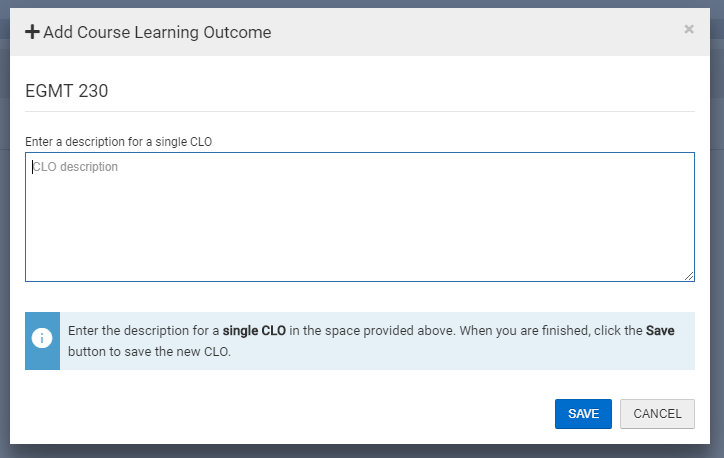Screen dimensions: 724x458
Task: Focus the CLO description text area
Action: pos(360,217)
